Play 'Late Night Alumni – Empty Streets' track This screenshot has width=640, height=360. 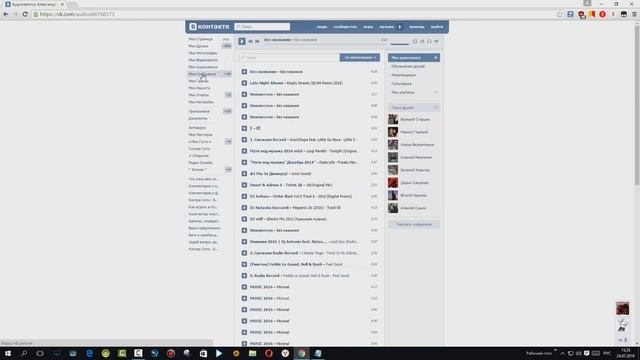[244, 83]
